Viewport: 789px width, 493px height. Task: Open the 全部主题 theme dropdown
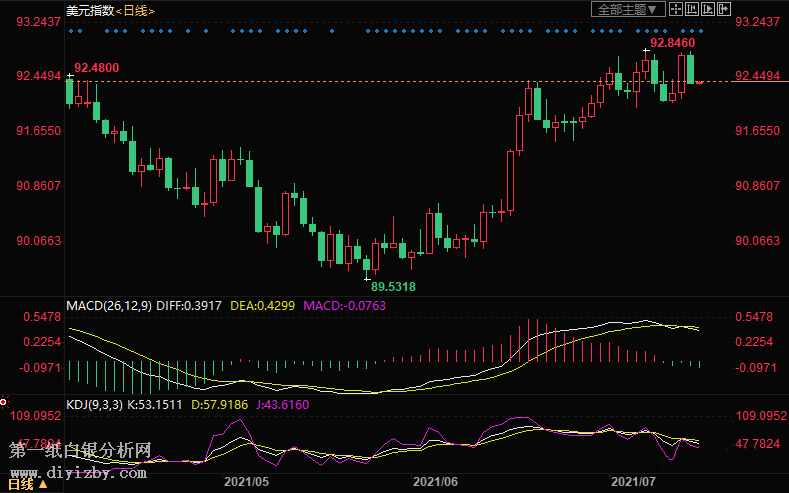[x=629, y=9]
